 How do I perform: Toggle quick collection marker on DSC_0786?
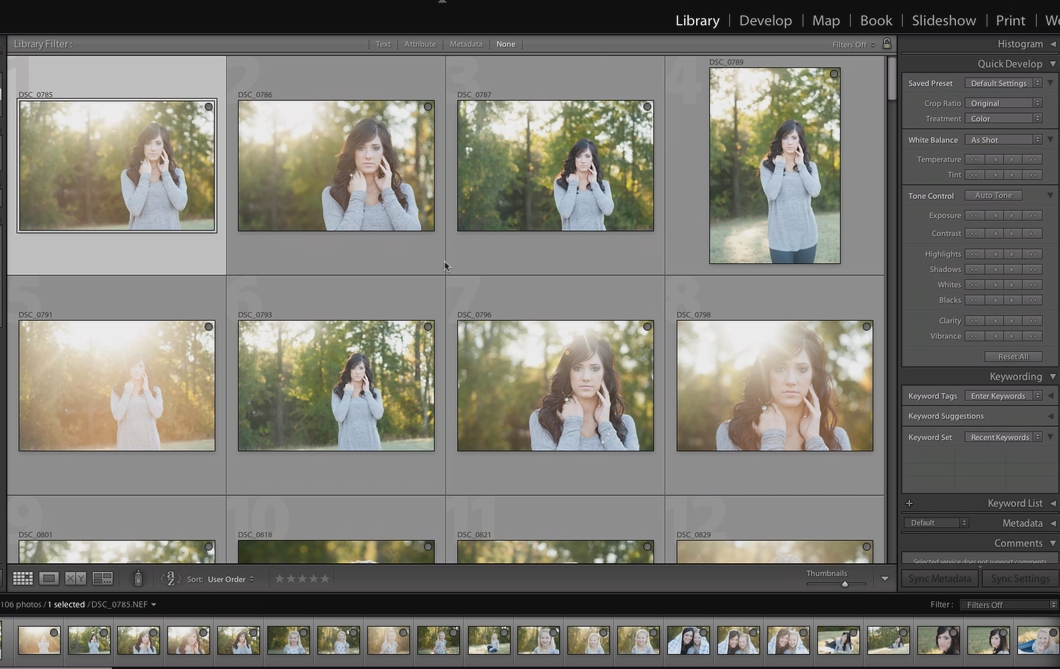tap(428, 107)
